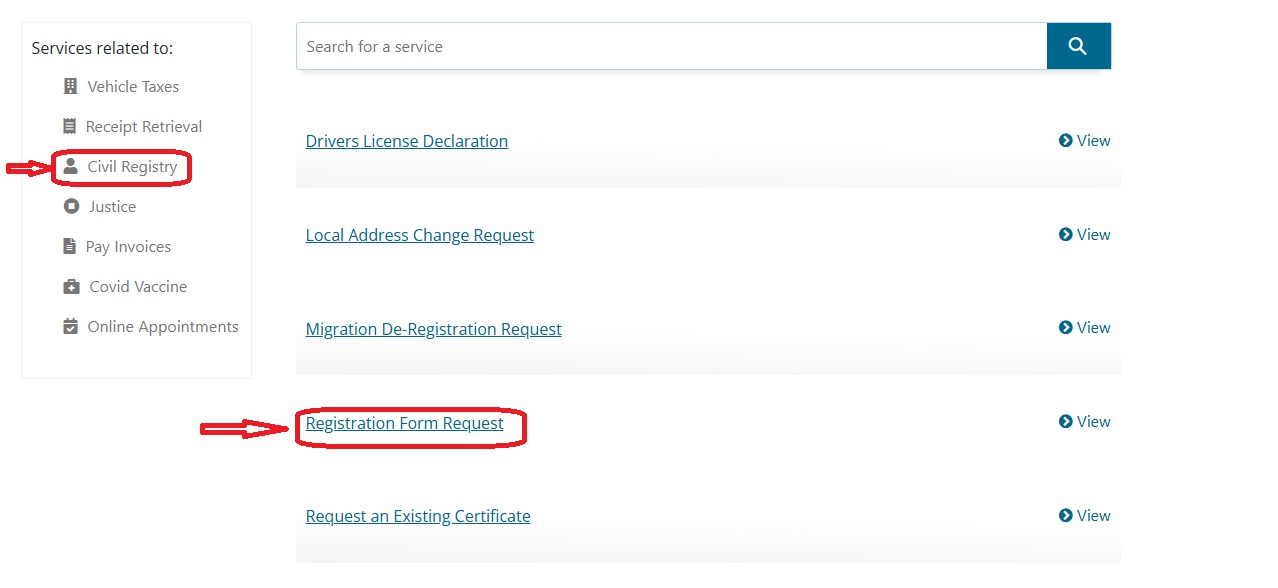Viewport: 1278px width, 588px height.
Task: Click View beside Request an Existing Certificate
Action: (1084, 516)
